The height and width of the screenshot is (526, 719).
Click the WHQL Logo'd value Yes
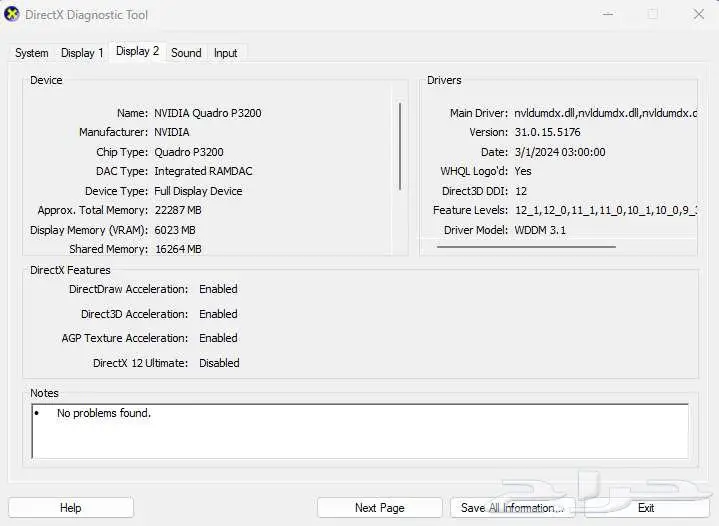pyautogui.click(x=523, y=171)
